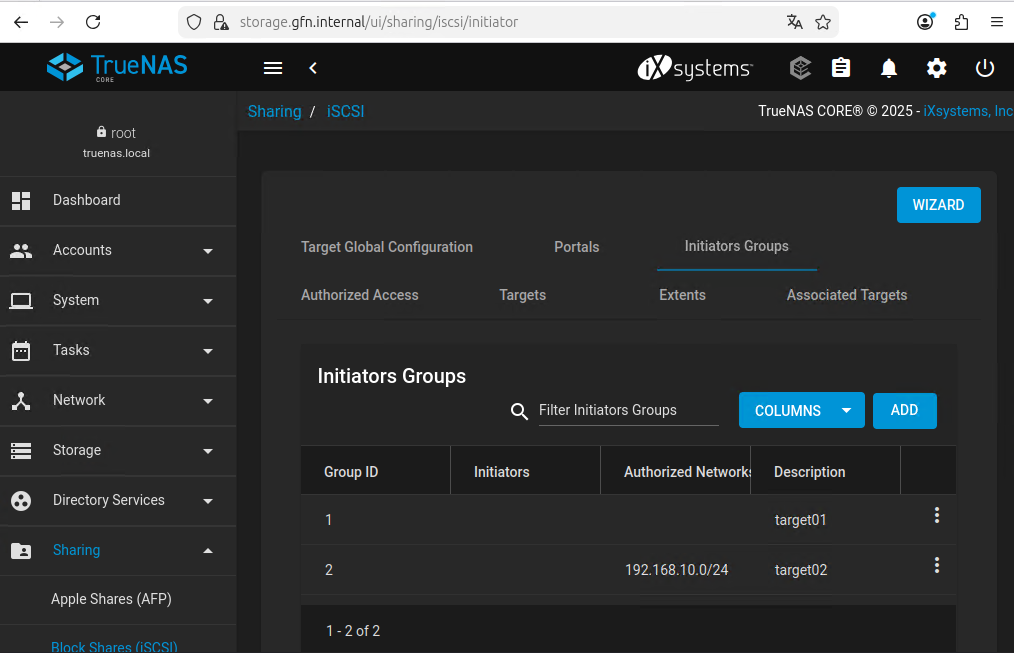Switch to the Portals tab
Viewport: 1014px width, 653px height.
coord(576,247)
